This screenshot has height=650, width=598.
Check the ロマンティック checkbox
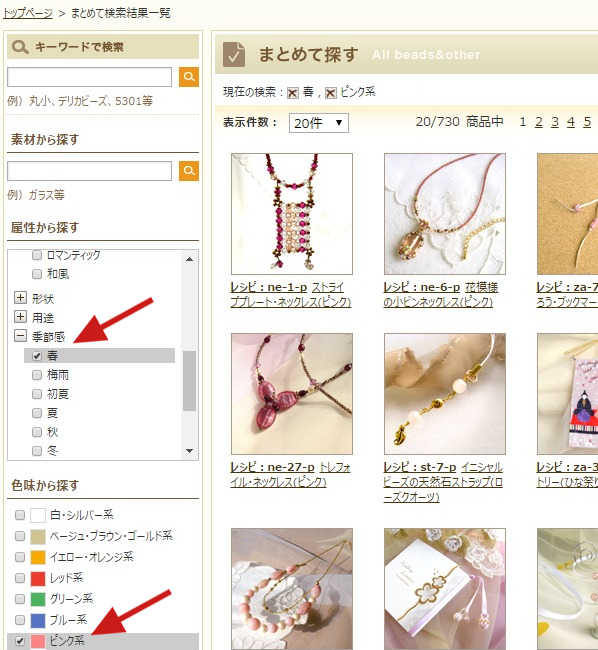[x=37, y=255]
